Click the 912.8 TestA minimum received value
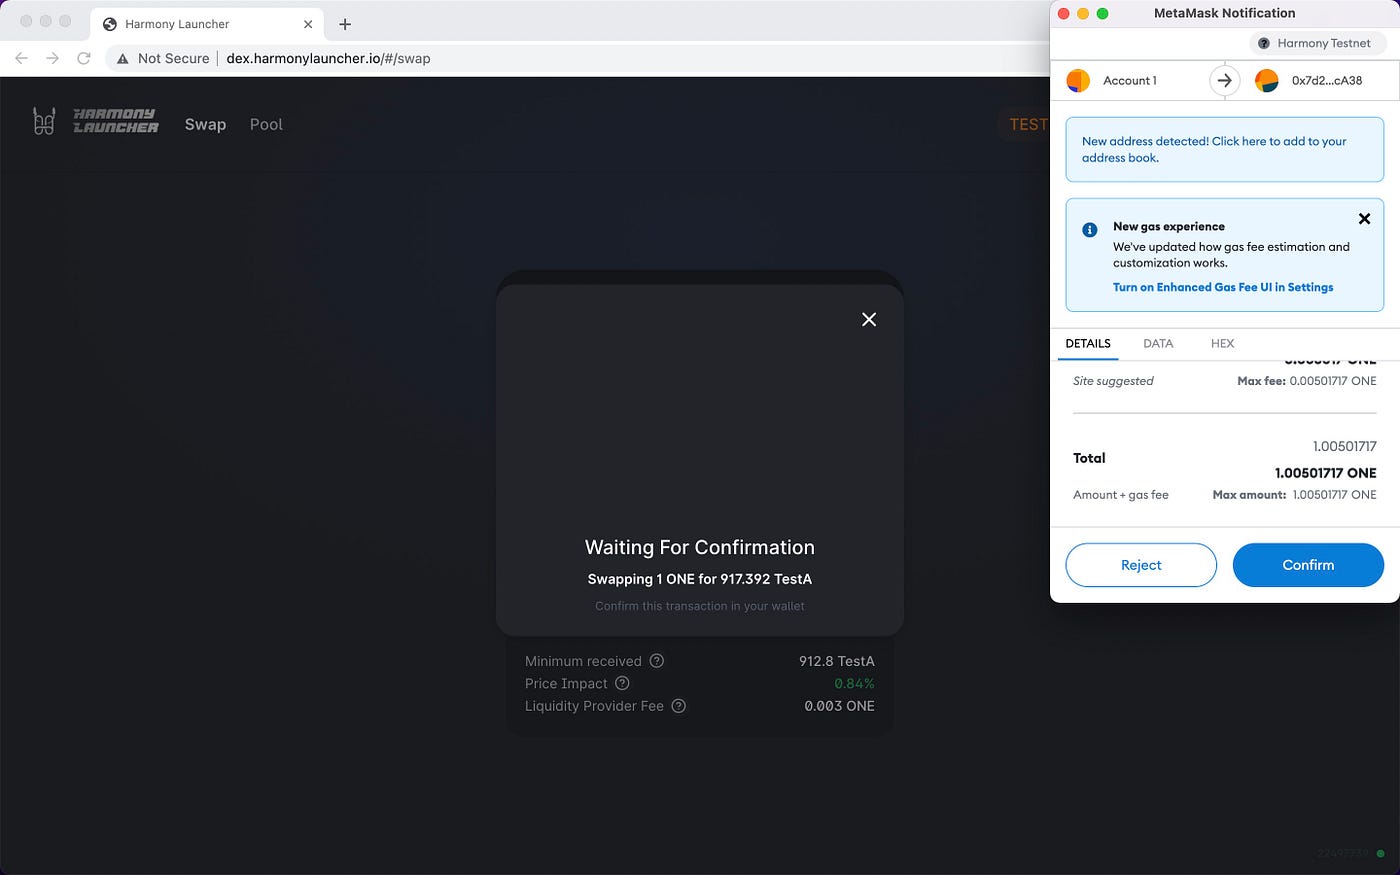Screen dimensions: 1400x875 (x=837, y=661)
